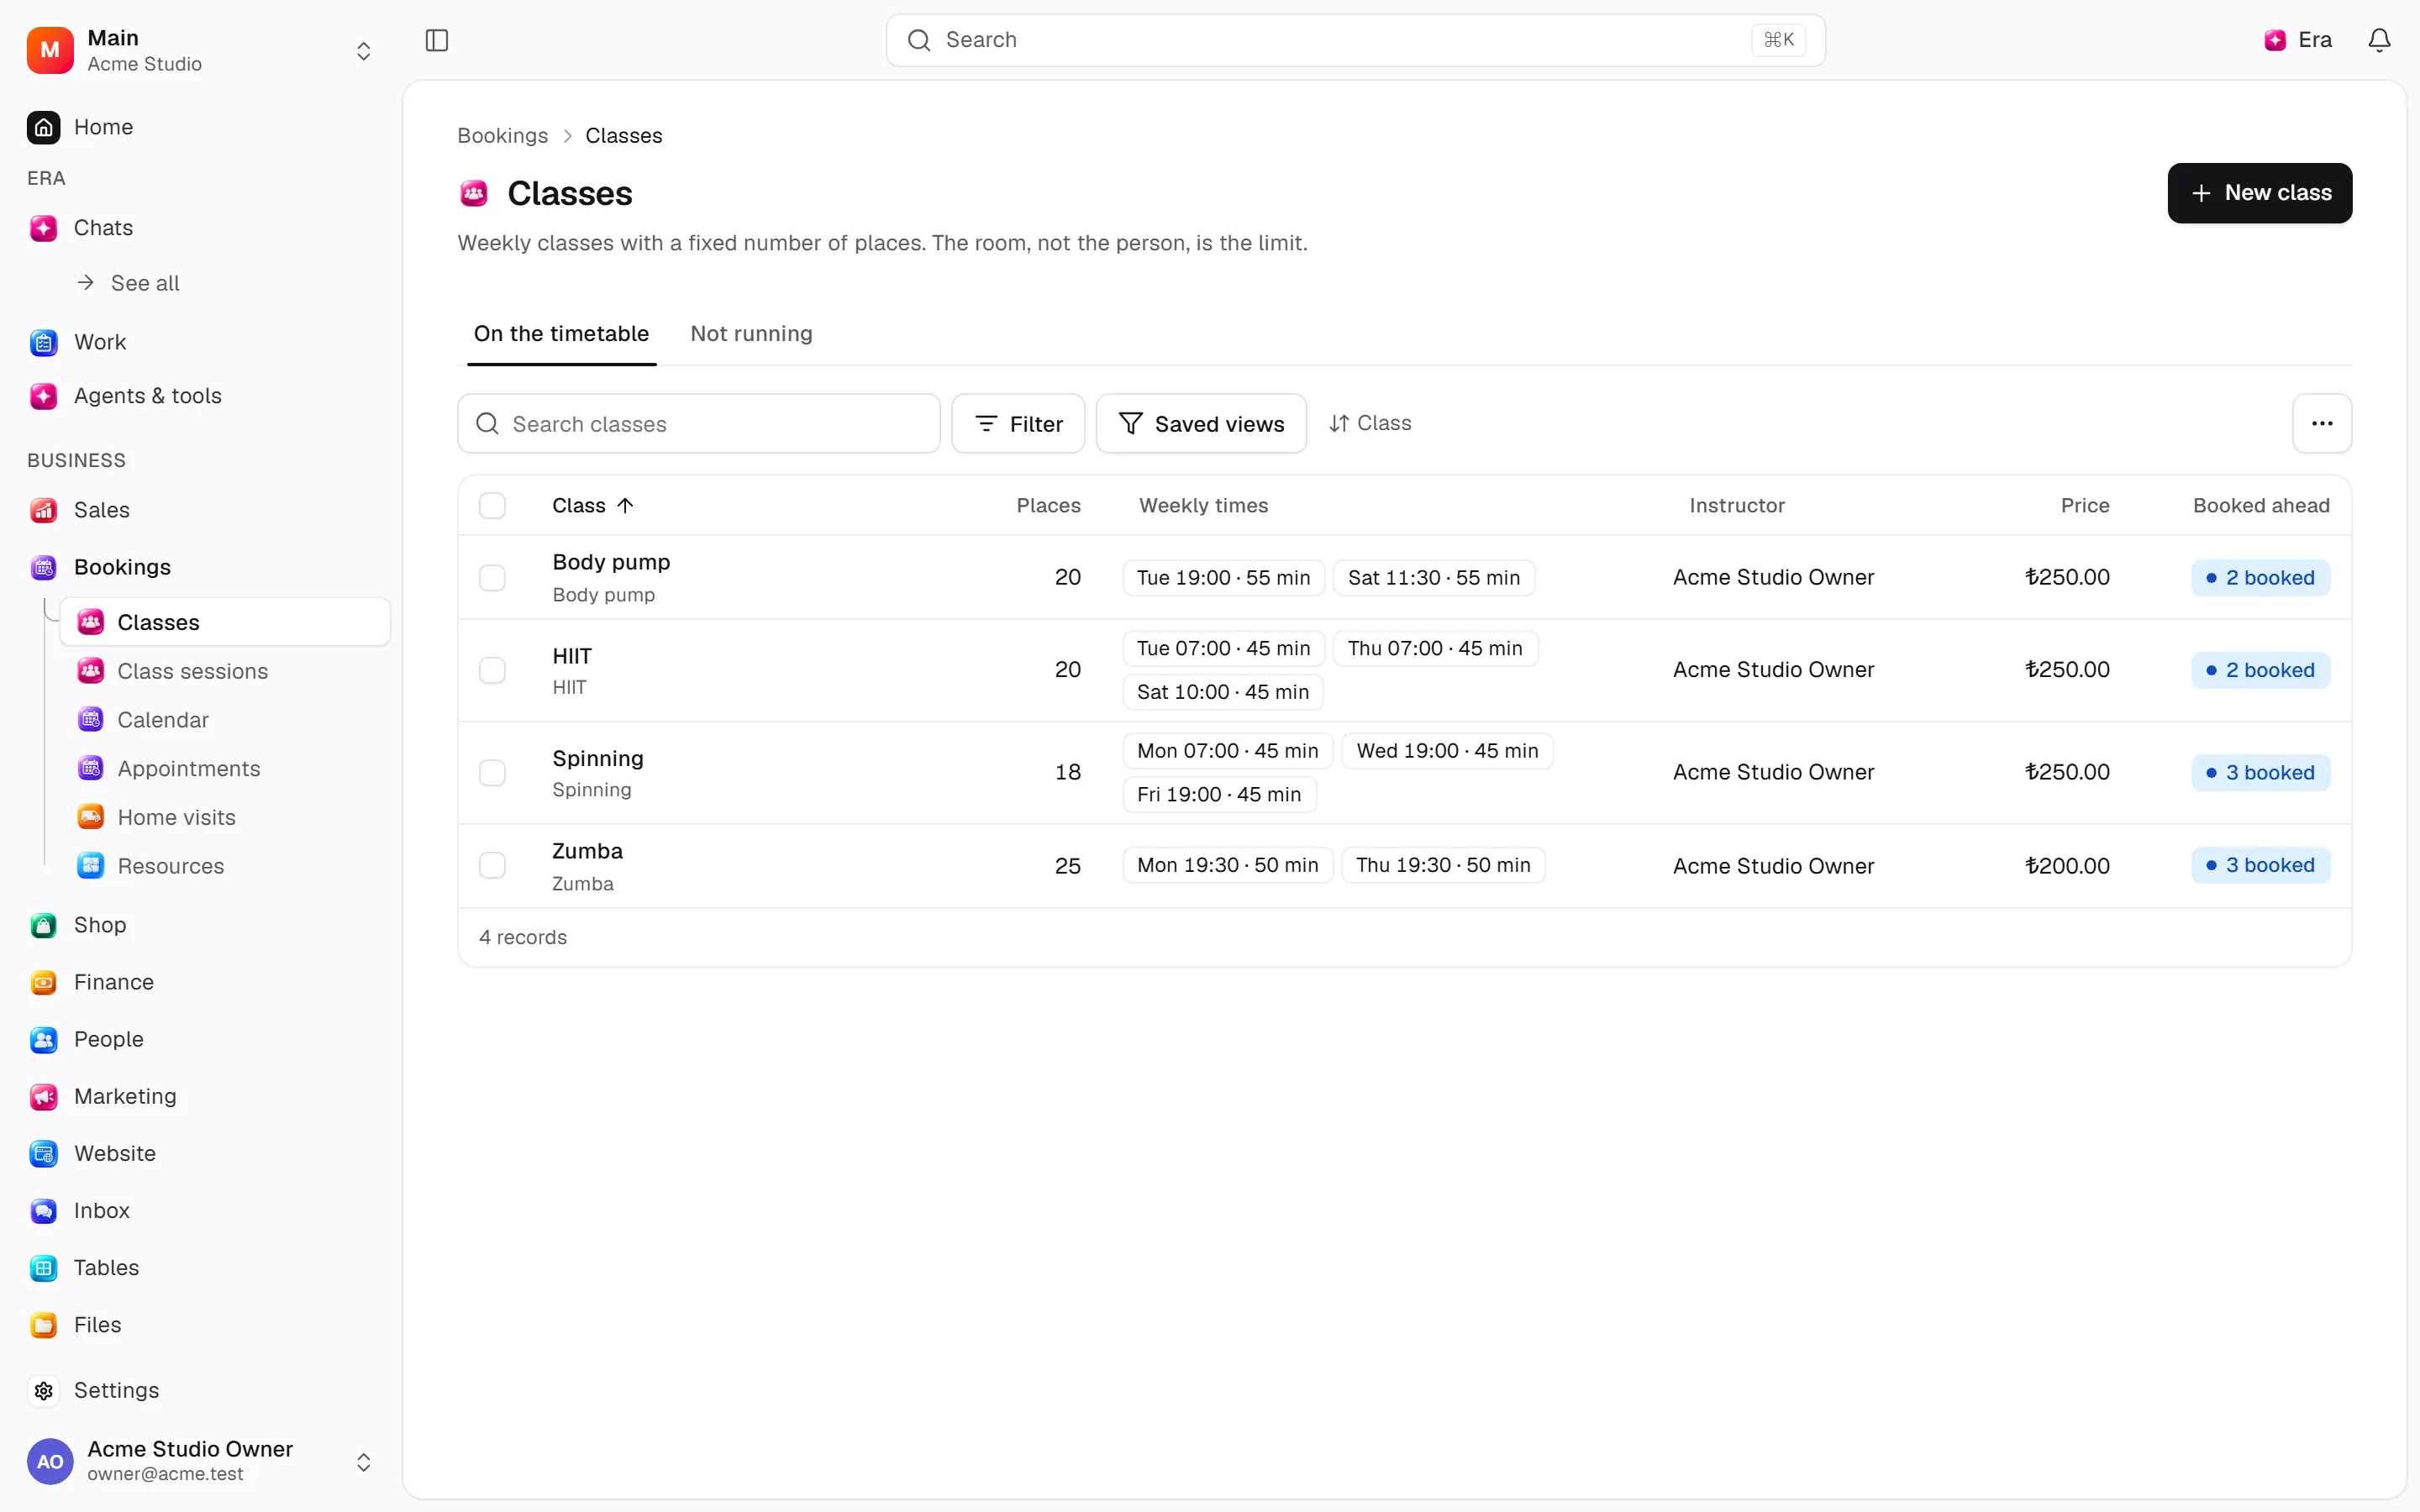2420x1512 pixels.
Task: Click the Bookings breadcrumb link
Action: (x=502, y=136)
